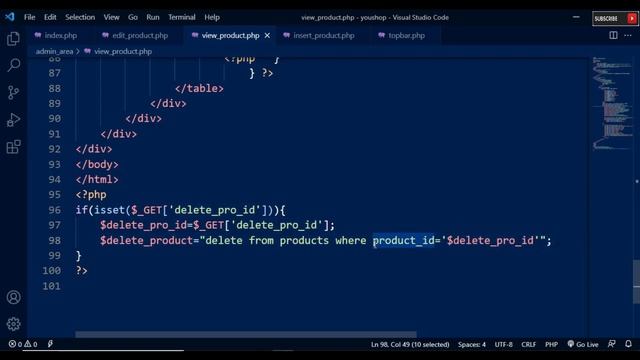
Task: Change line ending via CRLF
Action: [x=529, y=344]
